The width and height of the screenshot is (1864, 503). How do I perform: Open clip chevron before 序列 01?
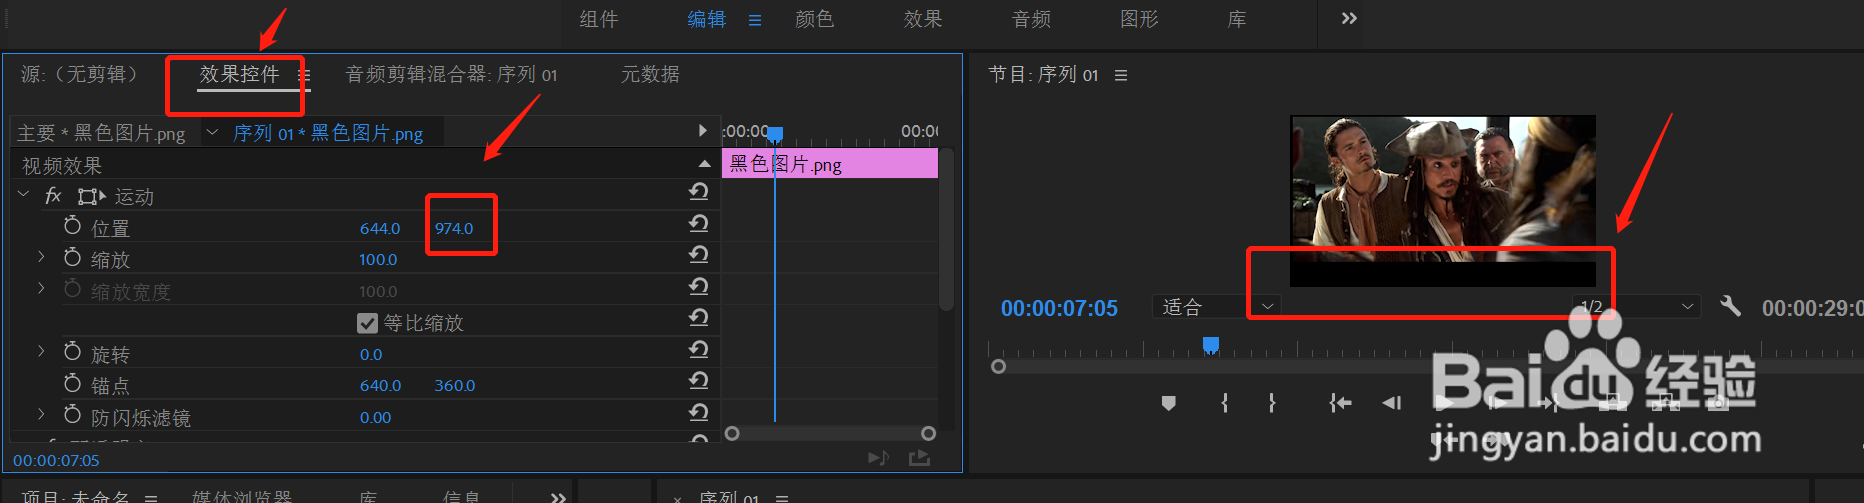pyautogui.click(x=212, y=132)
